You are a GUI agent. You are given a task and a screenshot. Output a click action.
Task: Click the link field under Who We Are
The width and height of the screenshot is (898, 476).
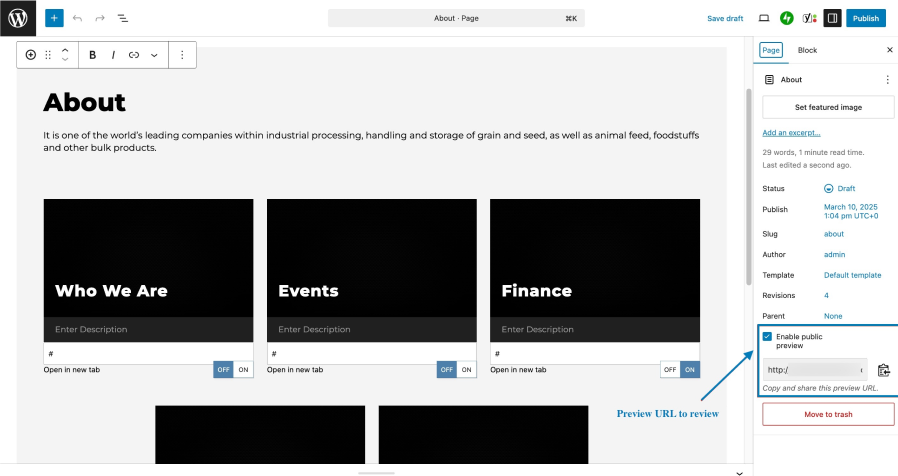point(148,353)
